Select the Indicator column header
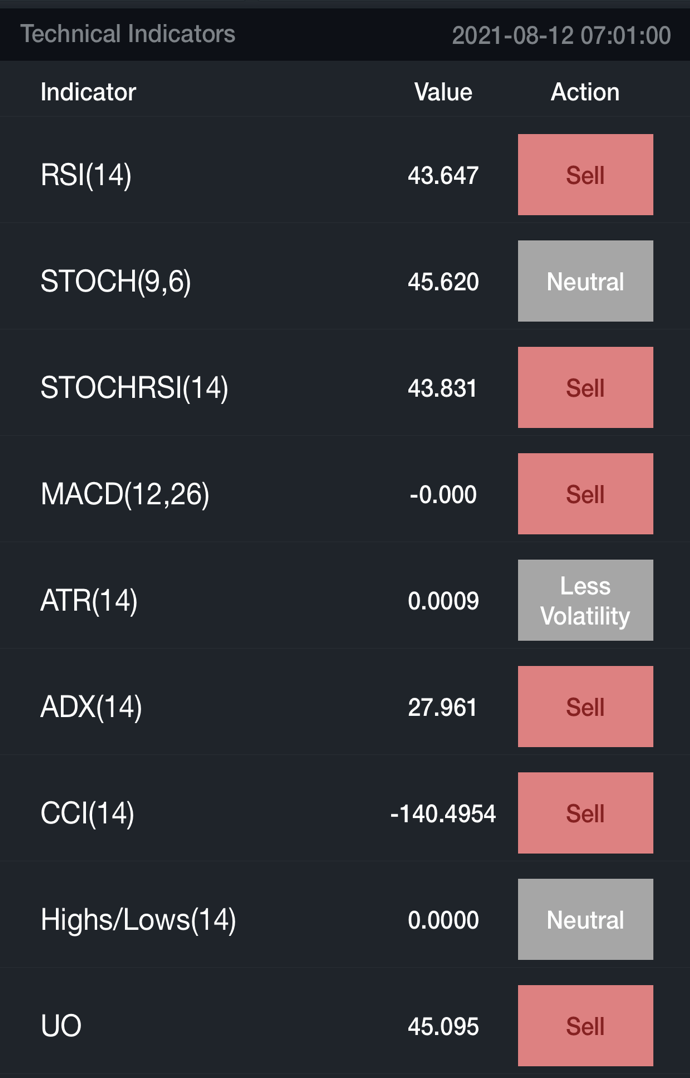 click(x=88, y=92)
